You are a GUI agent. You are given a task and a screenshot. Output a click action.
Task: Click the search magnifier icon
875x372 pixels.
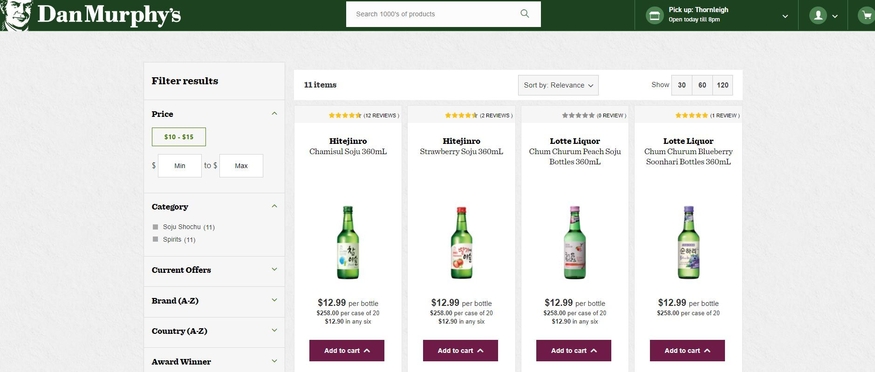click(x=525, y=14)
